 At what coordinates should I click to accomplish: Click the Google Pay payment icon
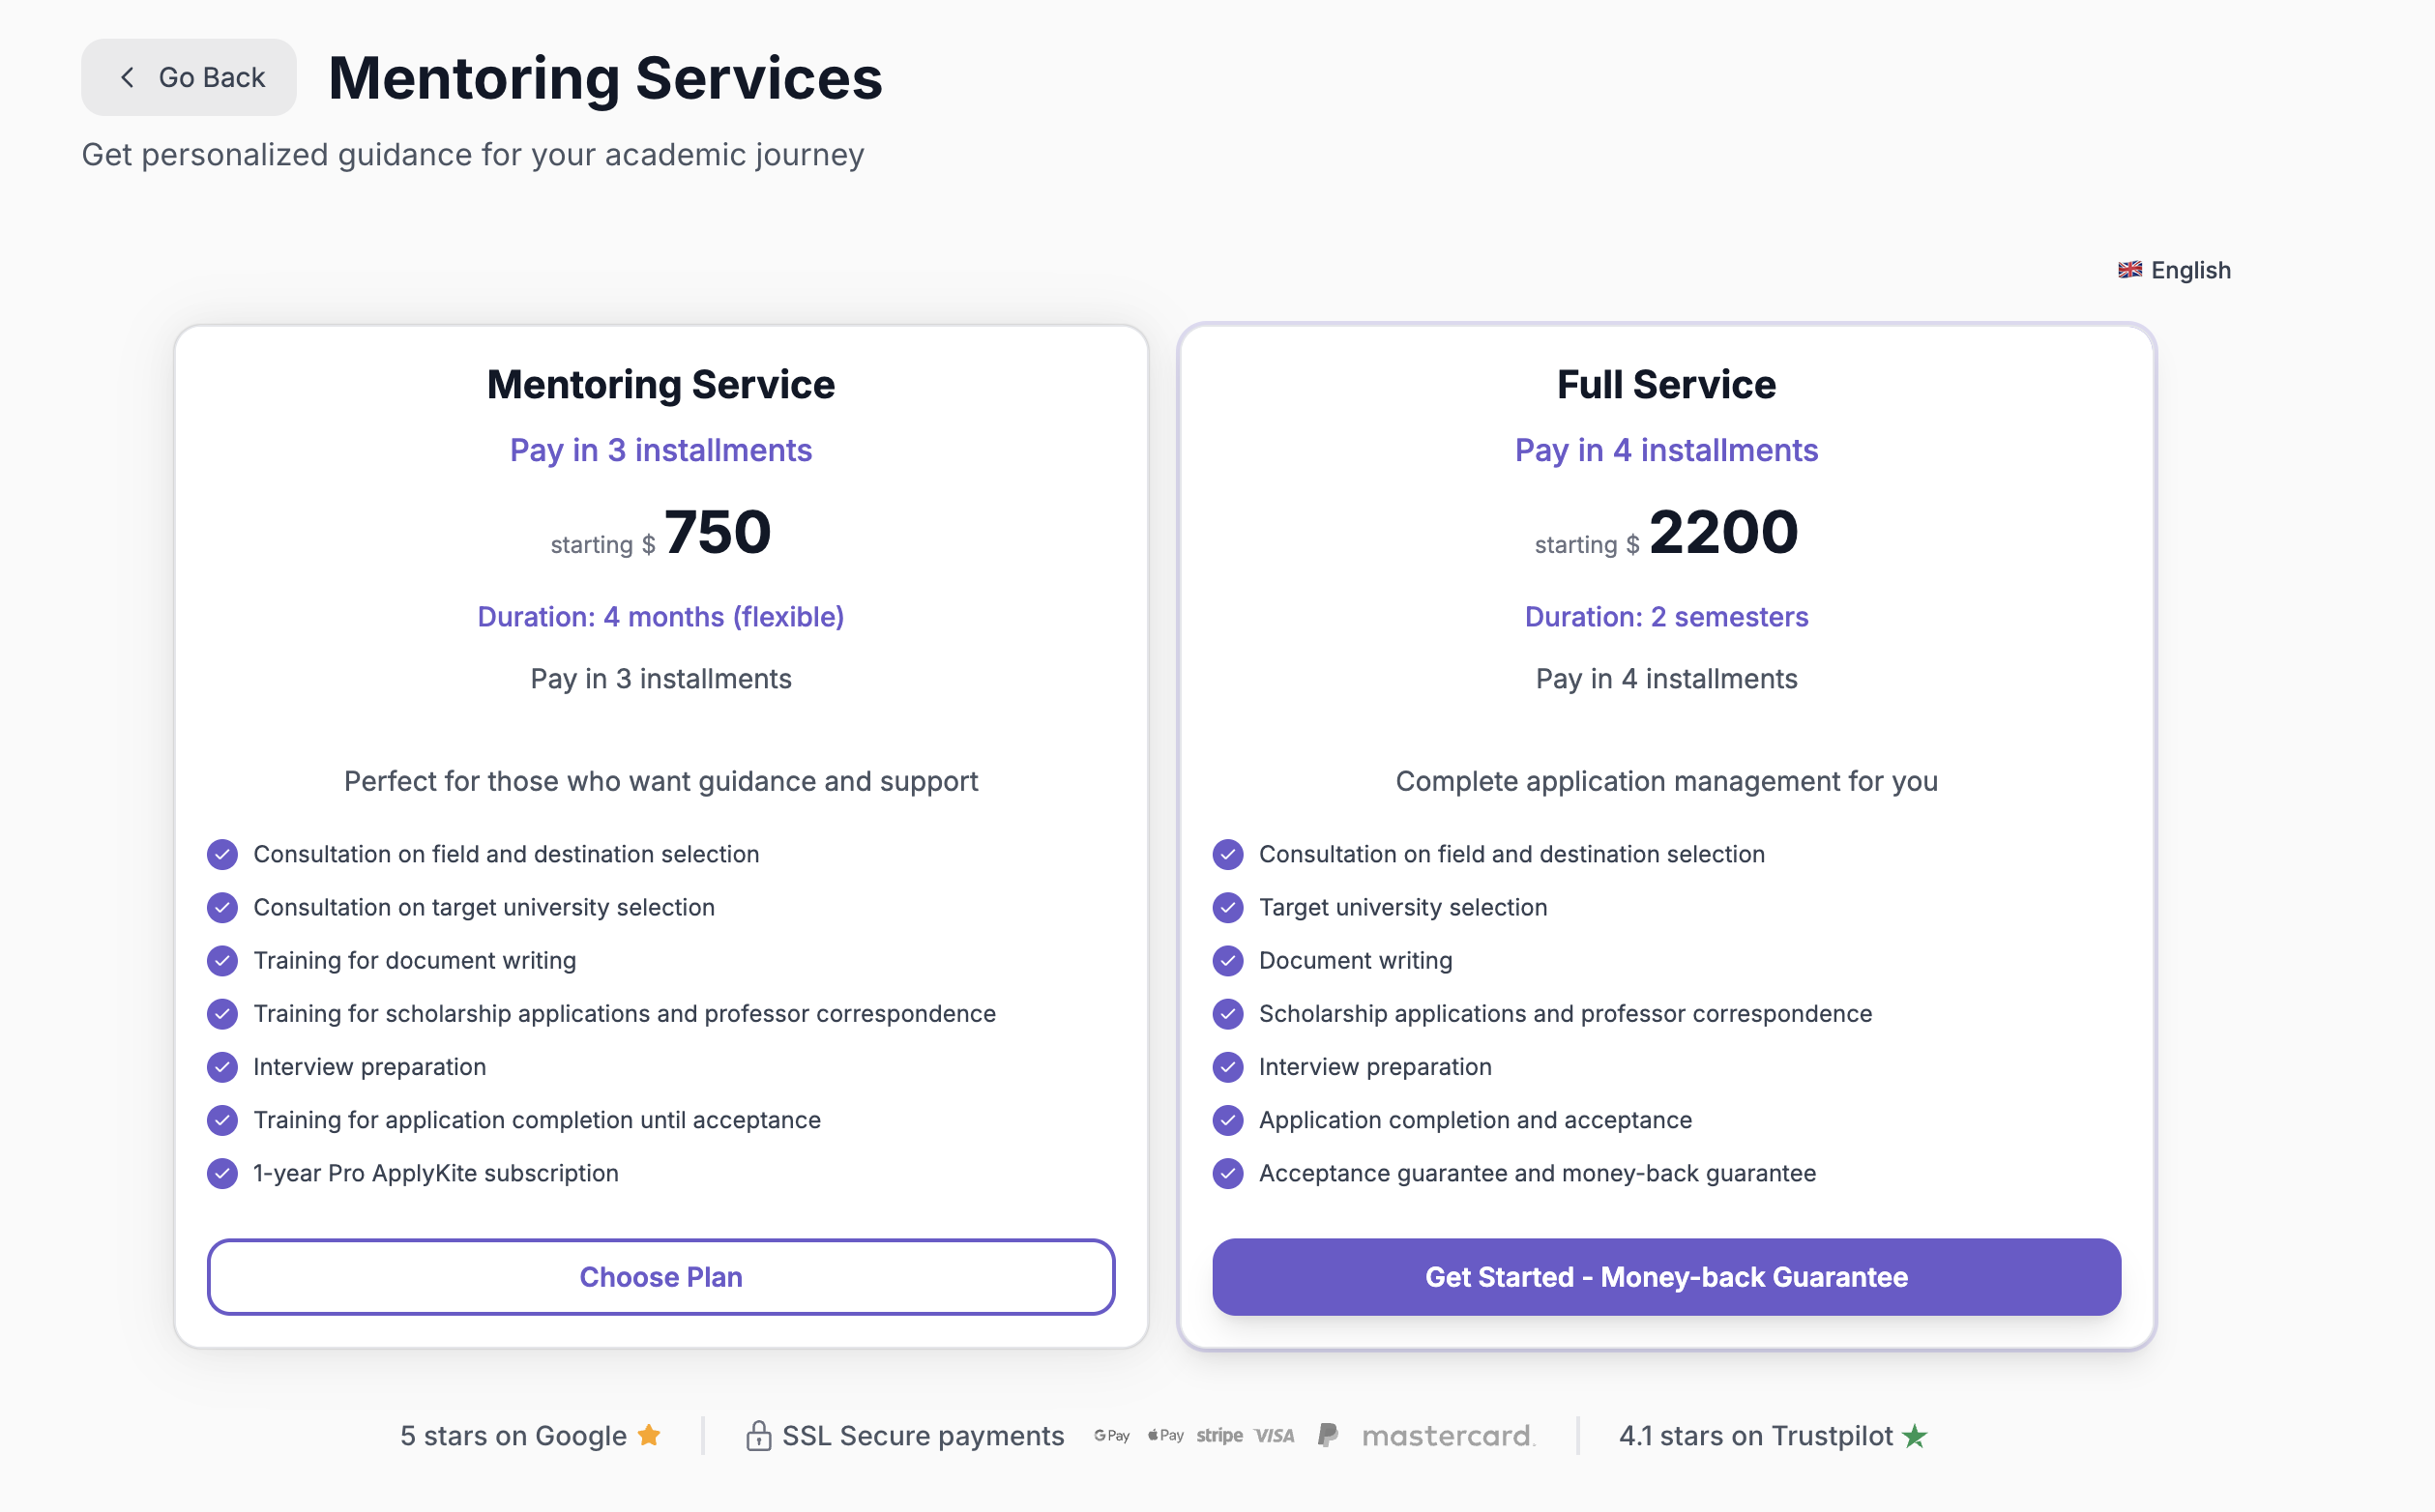tap(1111, 1436)
